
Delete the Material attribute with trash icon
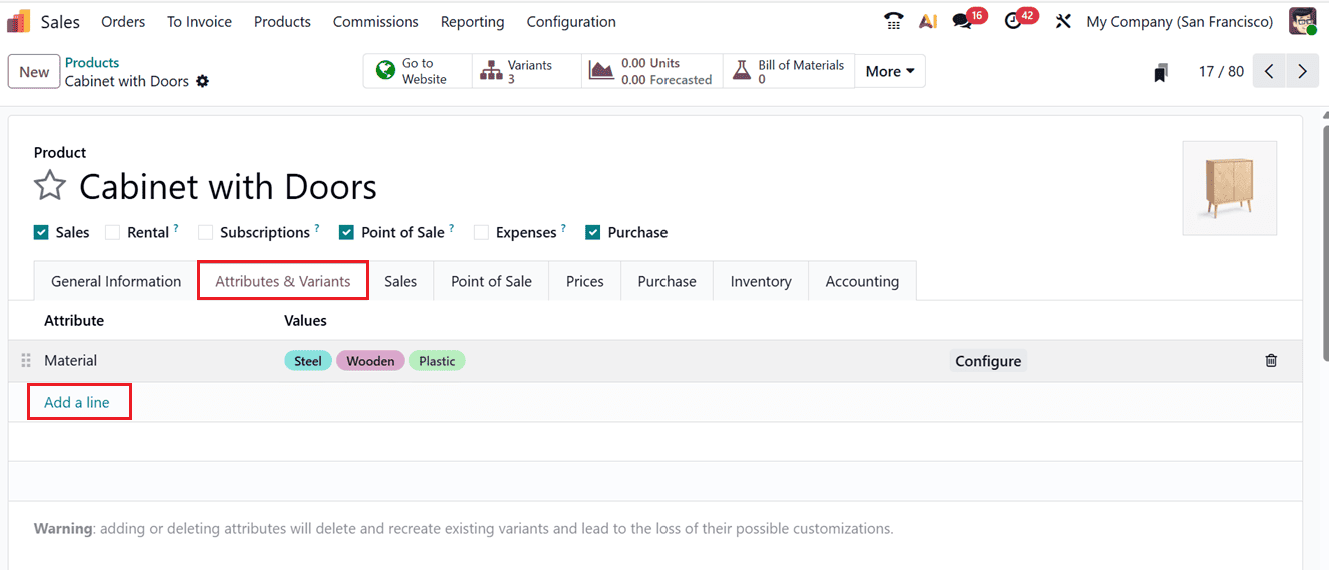[x=1271, y=361]
